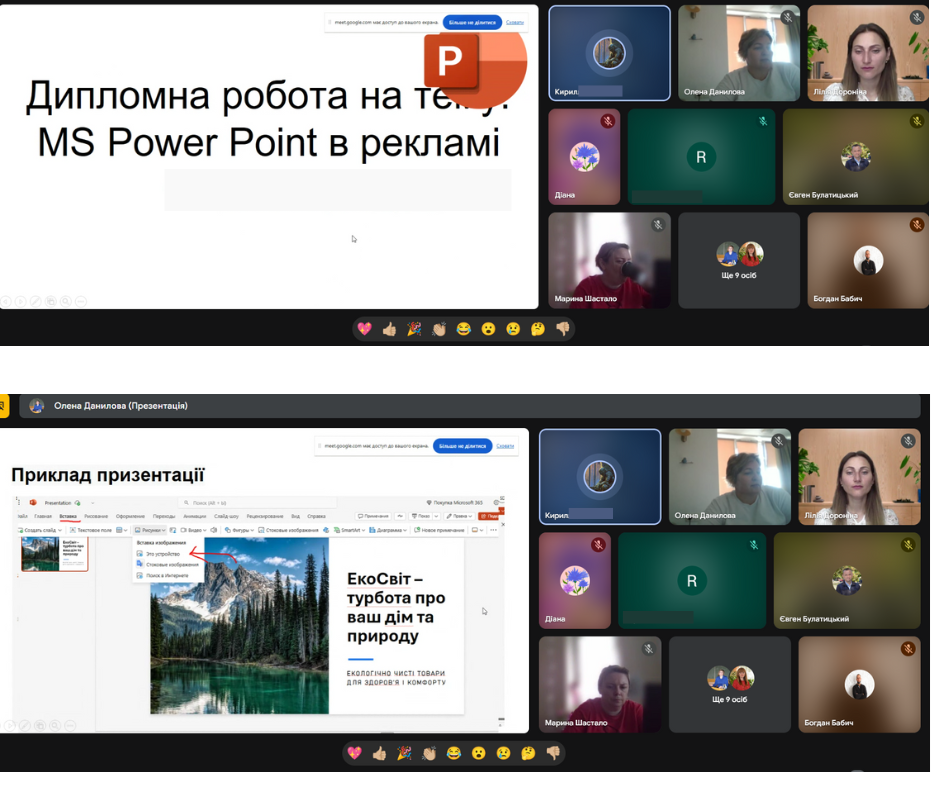
Task: Send surprised face reaction in top screenshot
Action: [x=489, y=329]
